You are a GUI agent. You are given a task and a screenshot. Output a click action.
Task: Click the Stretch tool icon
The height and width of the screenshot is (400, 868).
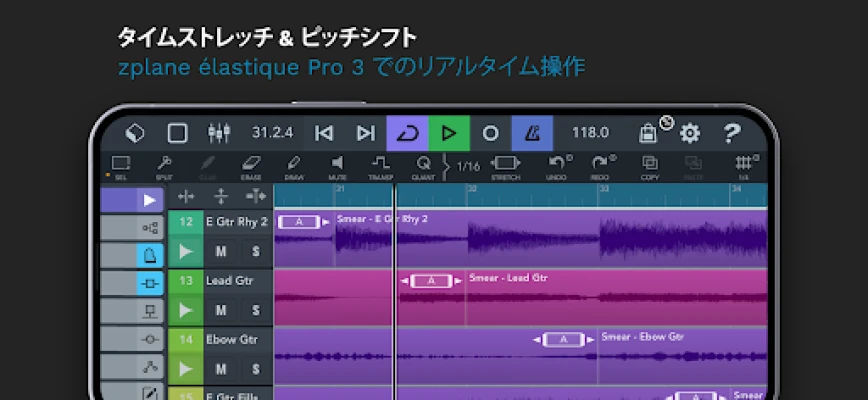click(x=505, y=164)
